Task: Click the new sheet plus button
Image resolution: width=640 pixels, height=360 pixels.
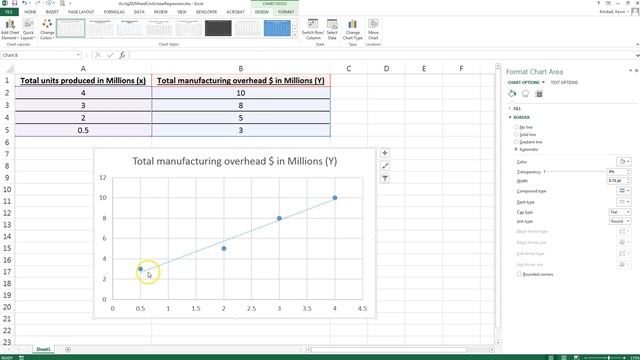Action: tap(68, 349)
